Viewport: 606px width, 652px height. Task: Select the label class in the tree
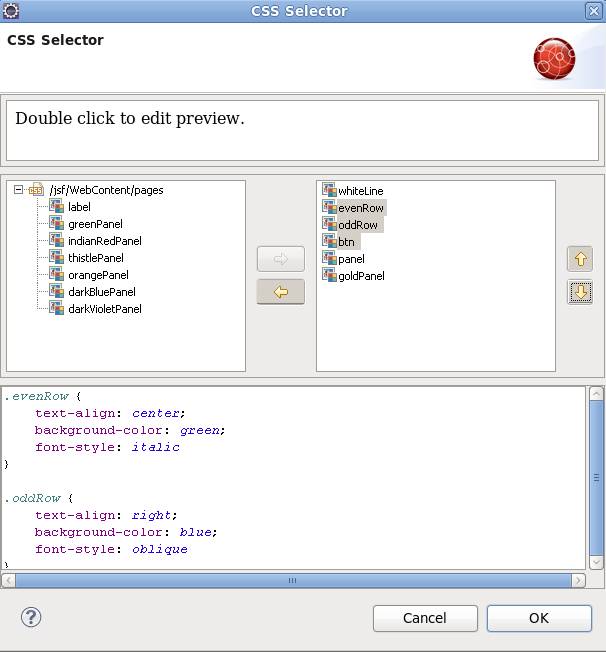click(x=79, y=207)
